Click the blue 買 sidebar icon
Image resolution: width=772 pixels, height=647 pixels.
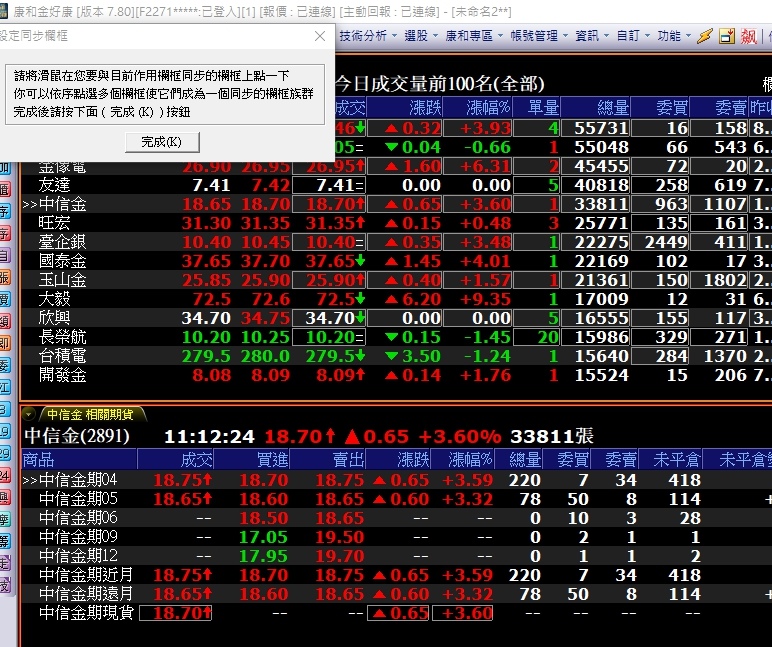pyautogui.click(x=5, y=299)
